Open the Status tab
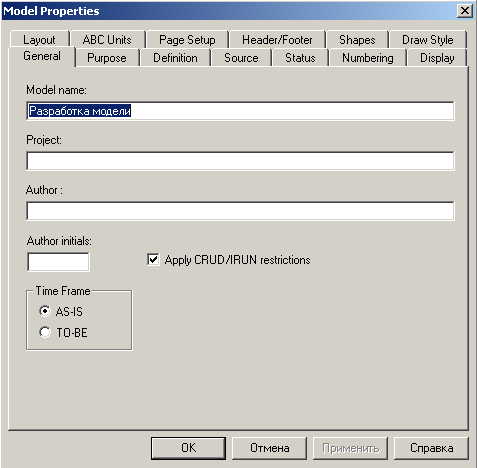 tap(300, 58)
